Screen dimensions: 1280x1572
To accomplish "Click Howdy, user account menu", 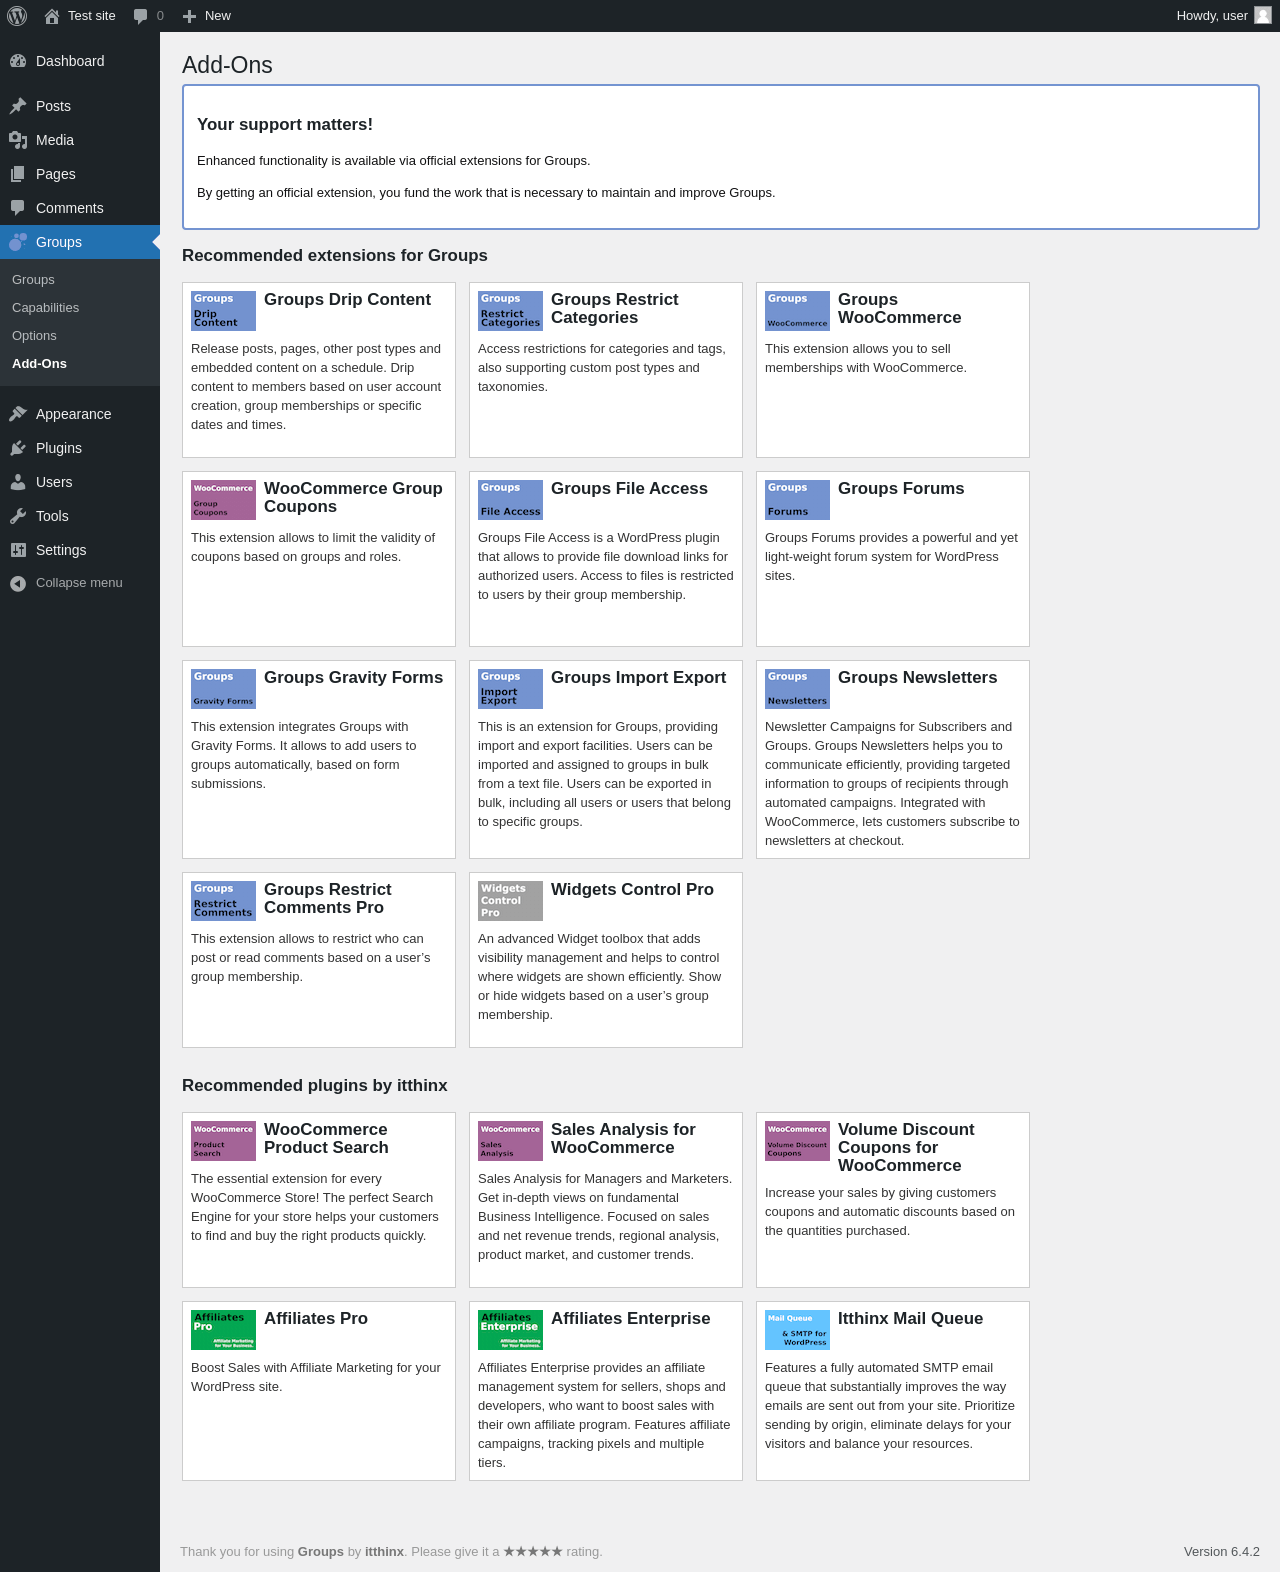I will coord(1223,16).
